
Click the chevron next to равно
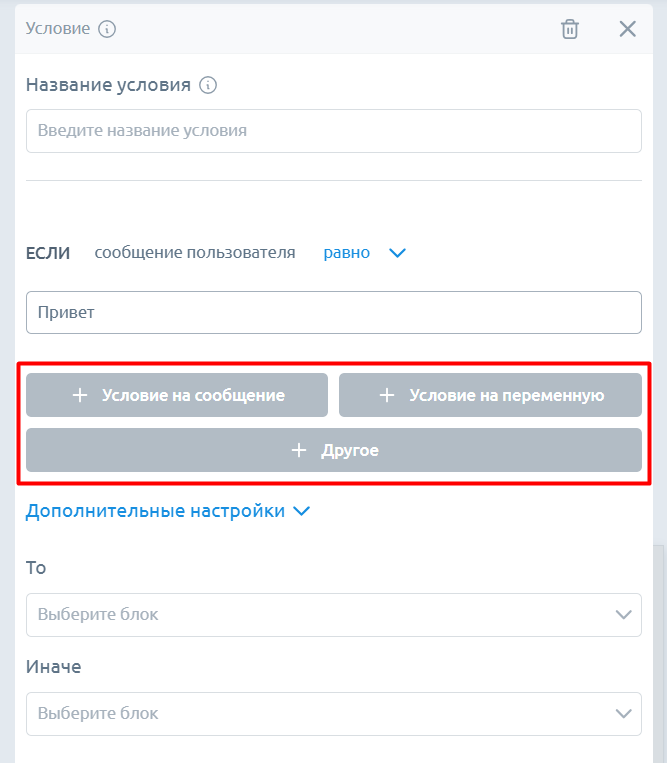click(x=397, y=254)
